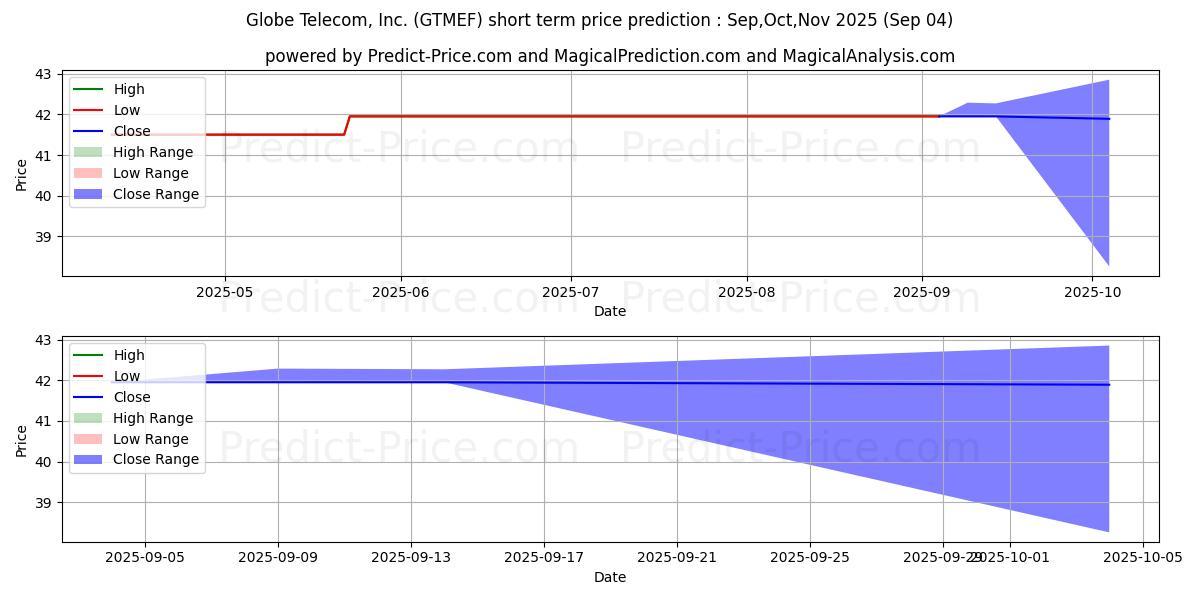
Task: Click the red step-up in price line
Action: [x=347, y=125]
